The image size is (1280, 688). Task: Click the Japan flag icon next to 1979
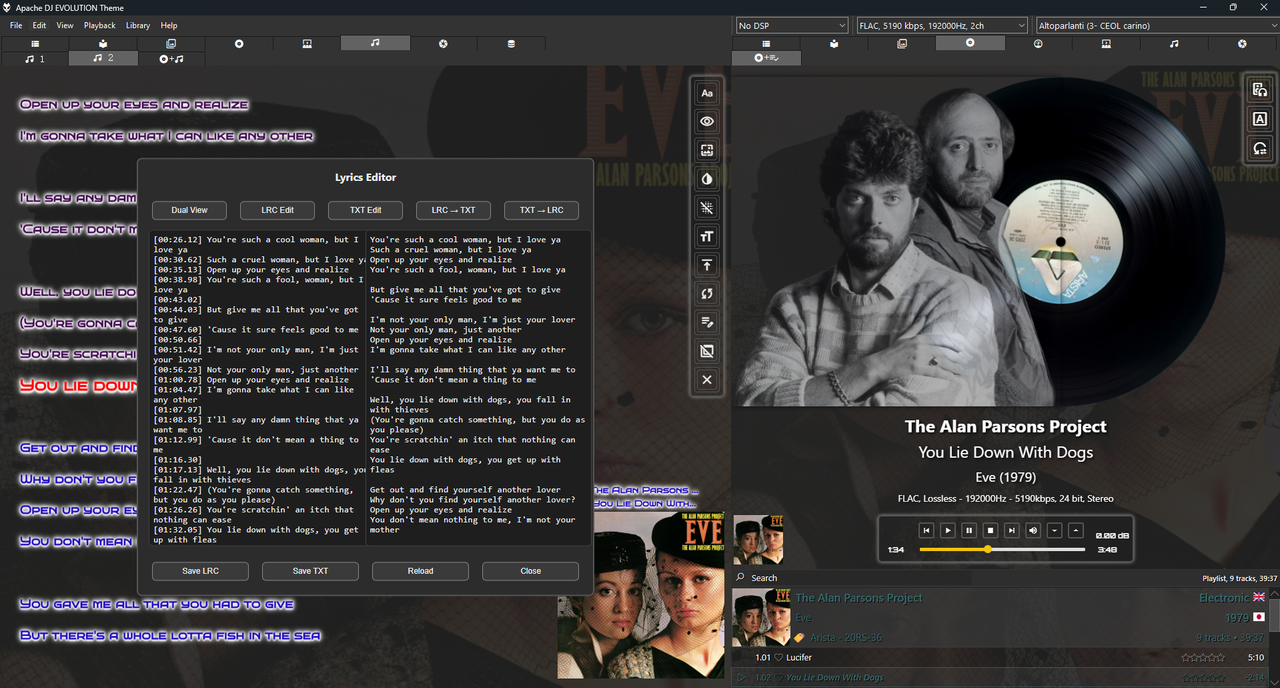tap(1259, 618)
